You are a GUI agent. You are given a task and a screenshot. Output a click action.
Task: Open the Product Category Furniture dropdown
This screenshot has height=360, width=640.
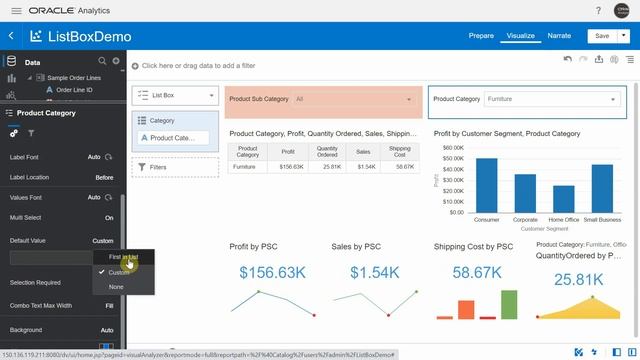[x=552, y=99]
